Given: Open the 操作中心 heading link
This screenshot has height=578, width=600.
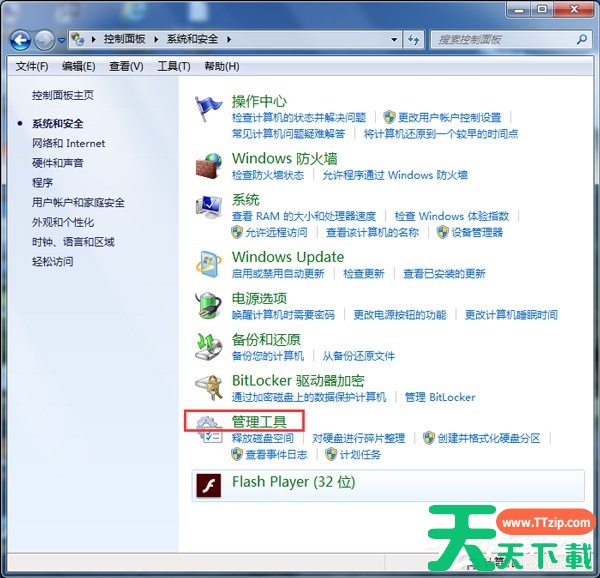Looking at the screenshot, I should pyautogui.click(x=259, y=101).
